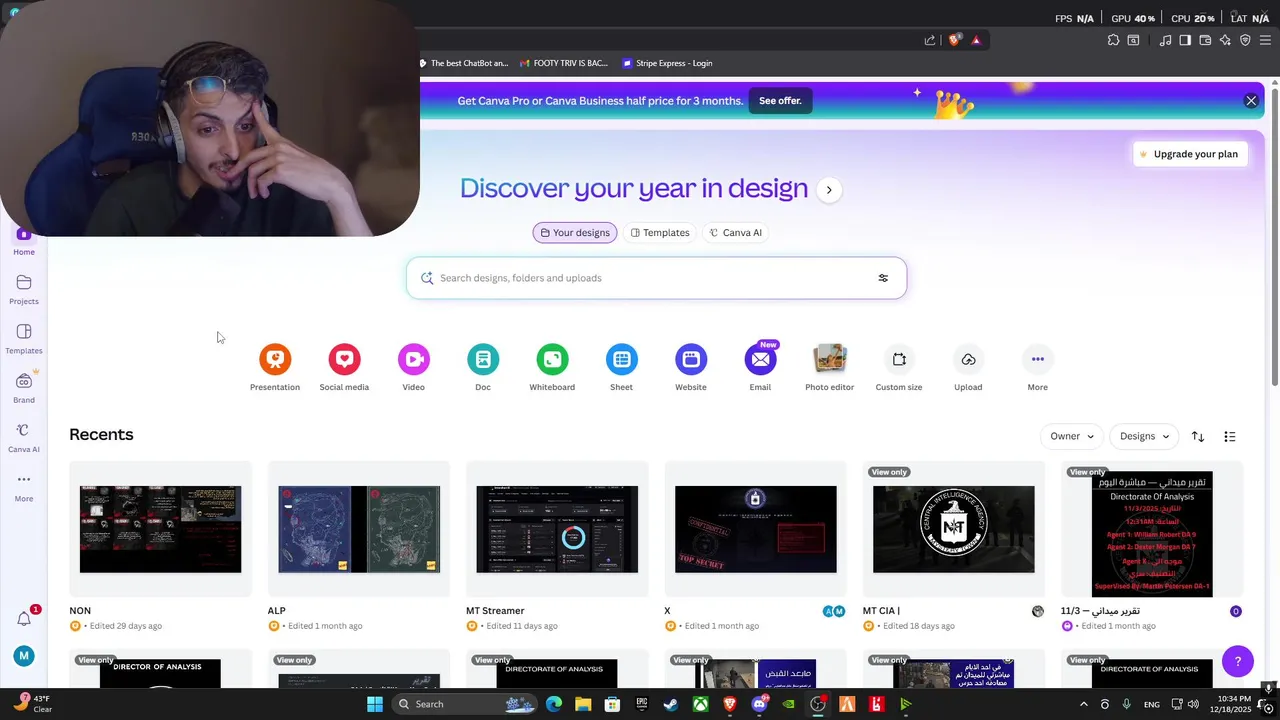Open Brave VPN shield icon

pos(1245,40)
